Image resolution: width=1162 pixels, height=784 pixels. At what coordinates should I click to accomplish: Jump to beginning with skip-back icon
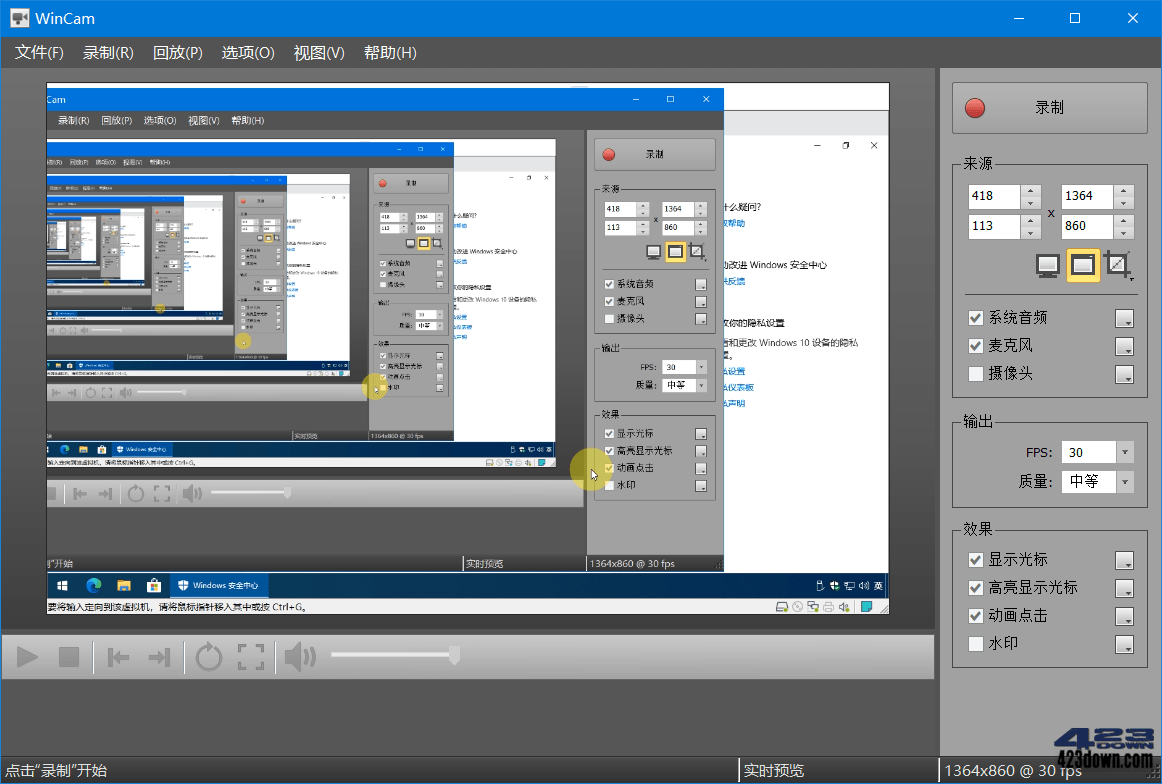[x=118, y=657]
